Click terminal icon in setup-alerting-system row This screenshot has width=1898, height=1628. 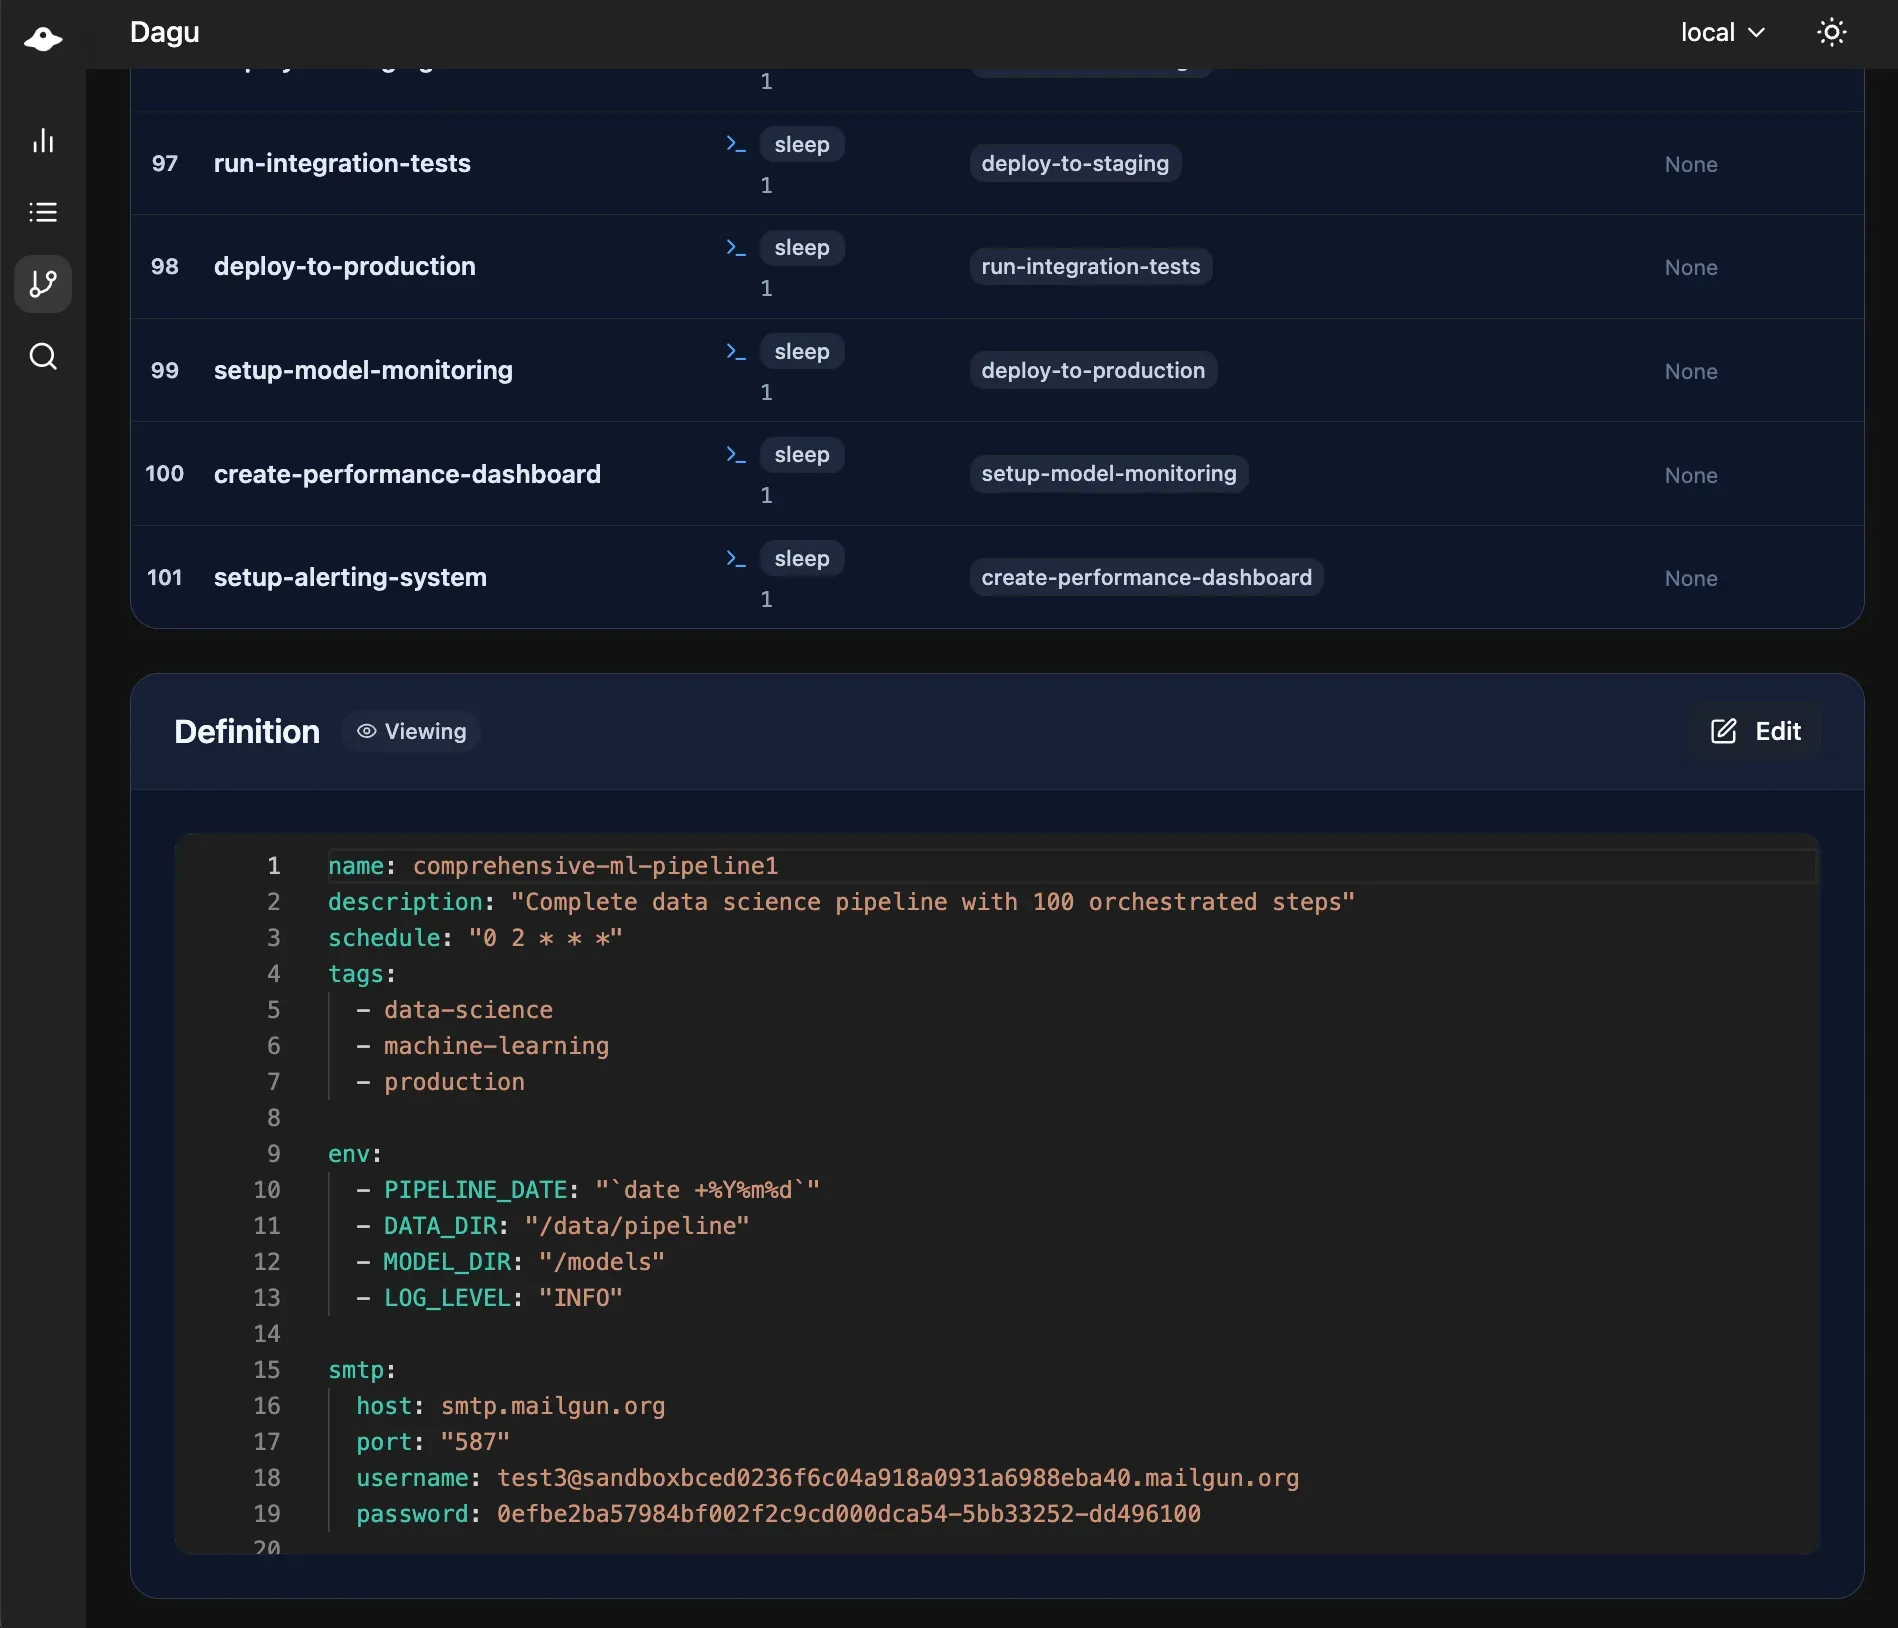point(736,558)
